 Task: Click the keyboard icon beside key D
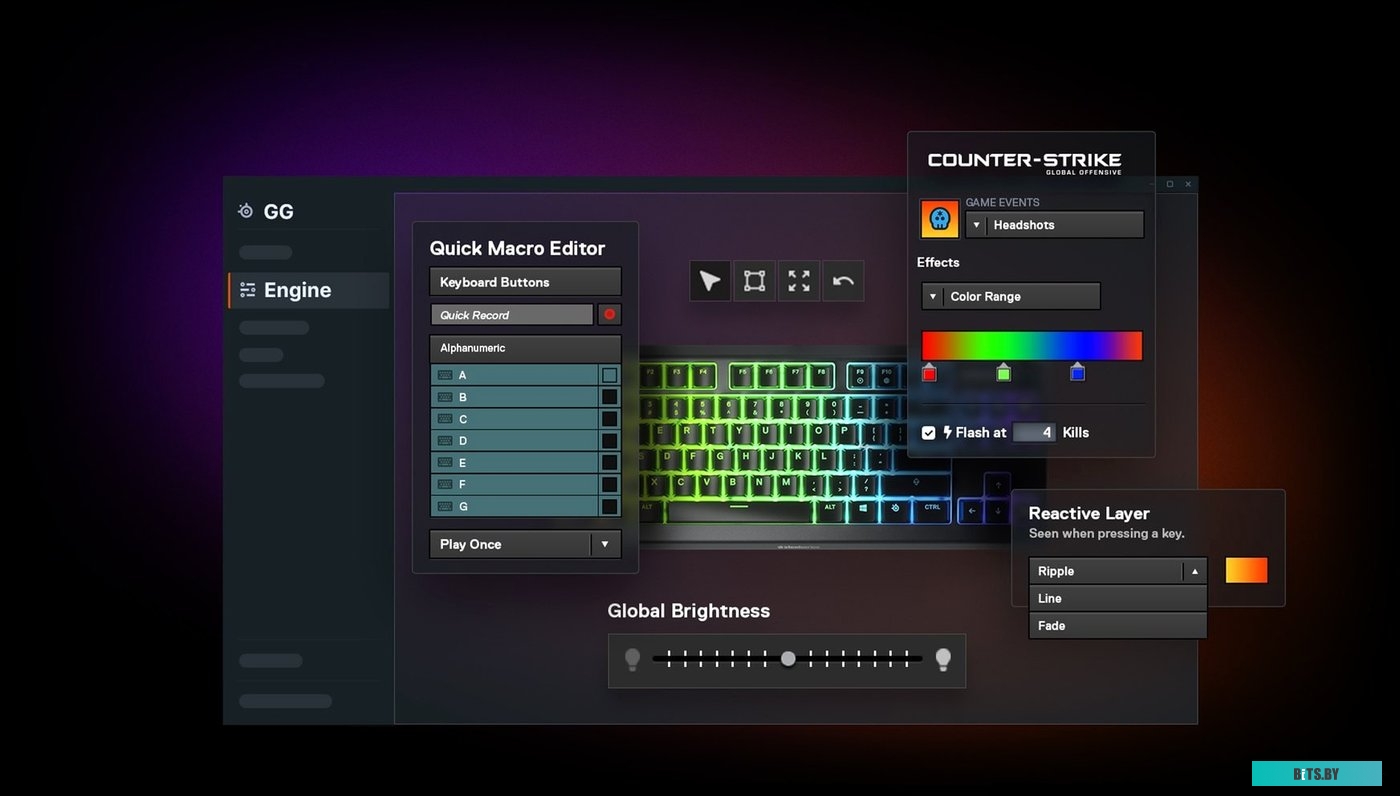[445, 441]
